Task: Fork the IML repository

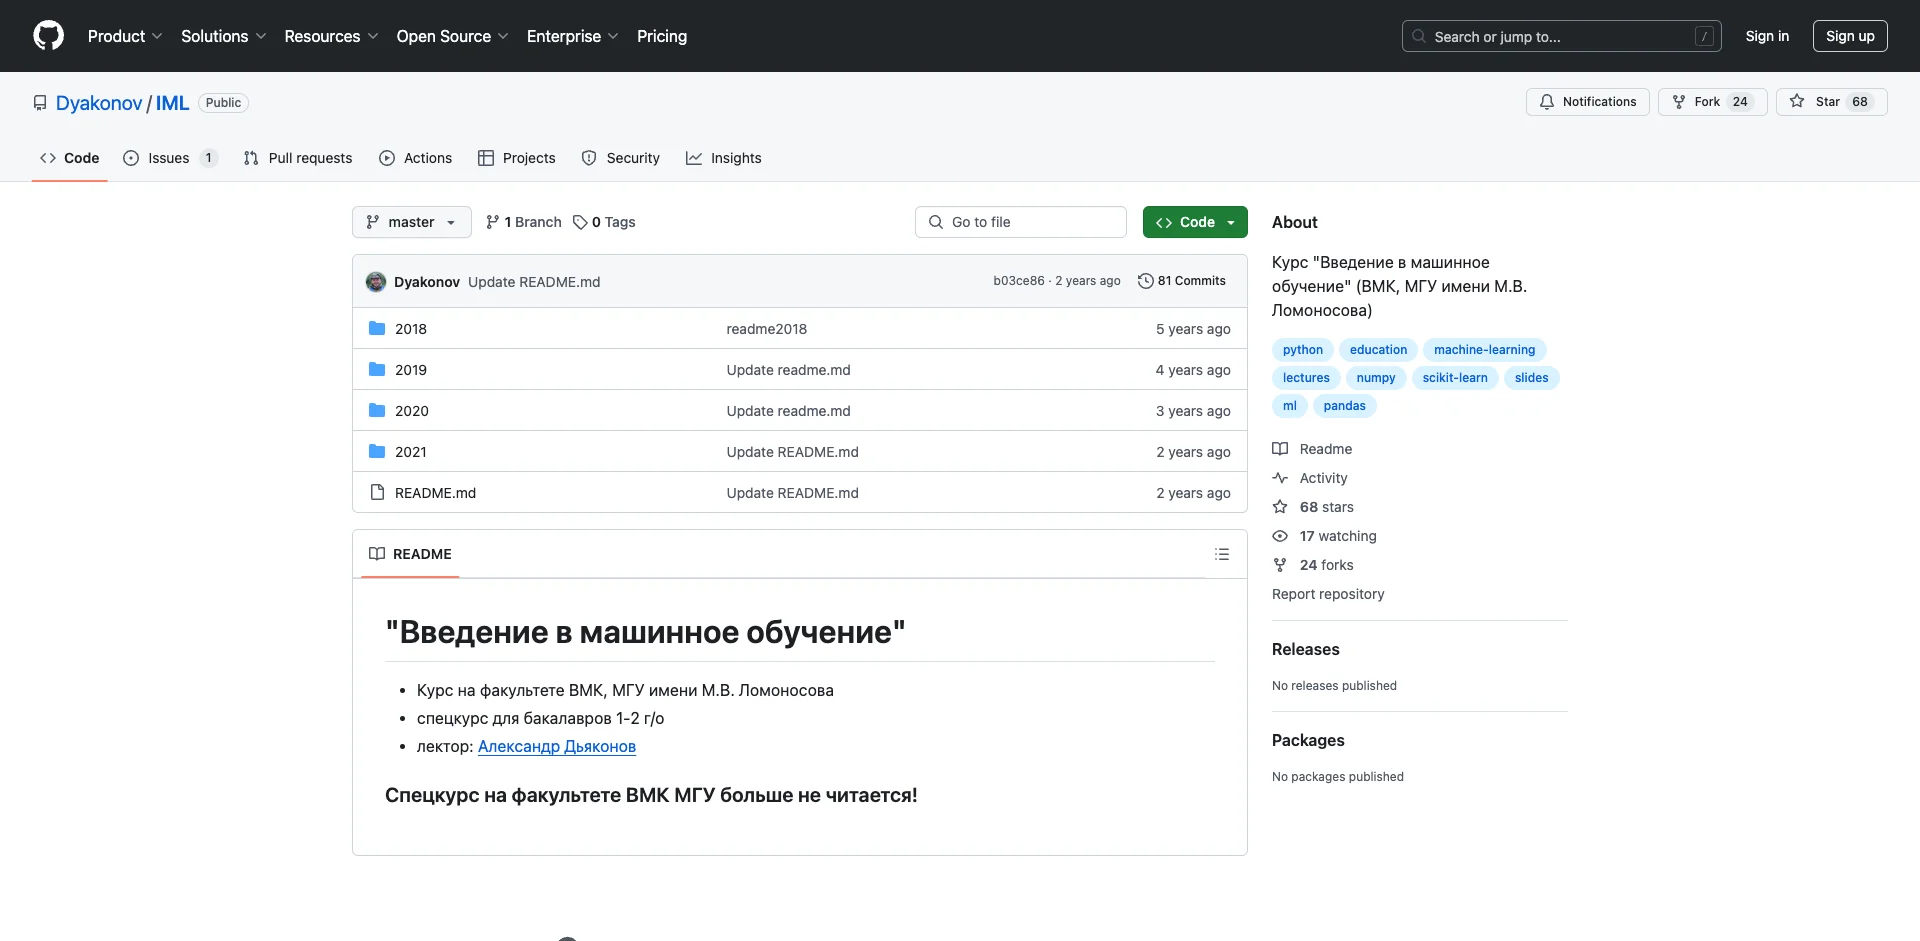Action: (x=1712, y=102)
